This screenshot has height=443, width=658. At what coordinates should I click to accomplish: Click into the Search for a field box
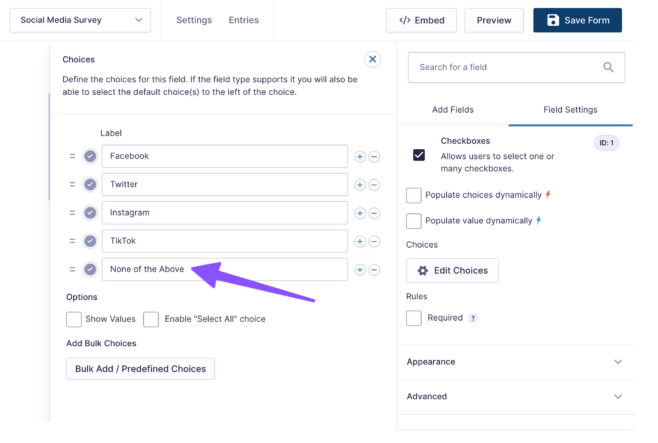[x=516, y=67]
